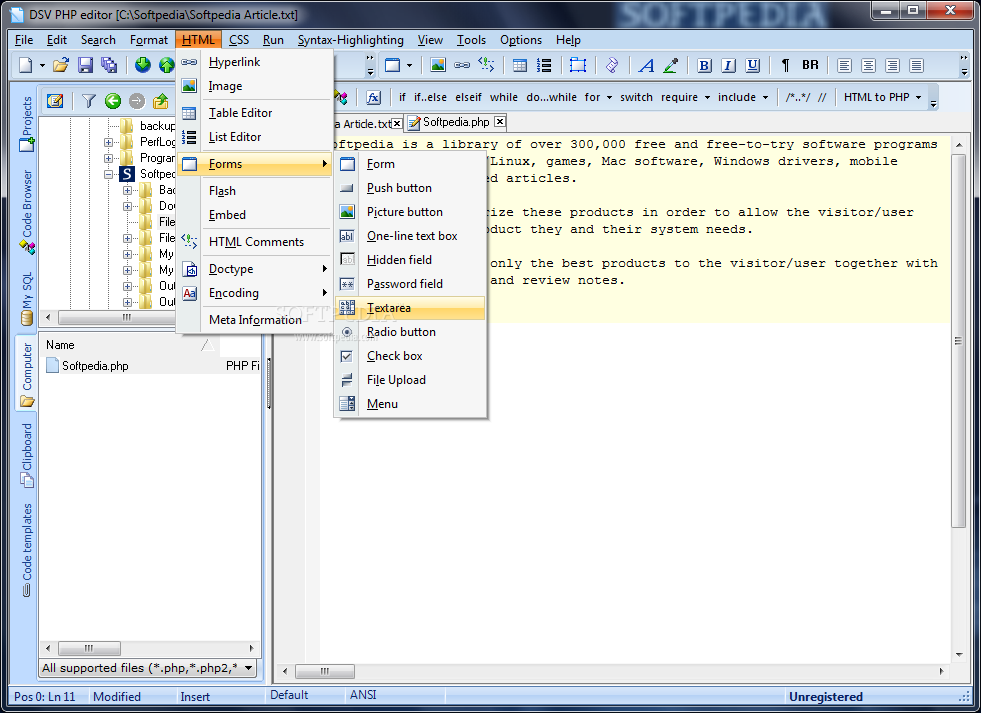Open the for loop dropdown arrow
Image resolution: width=981 pixels, height=713 pixels.
tap(609, 98)
